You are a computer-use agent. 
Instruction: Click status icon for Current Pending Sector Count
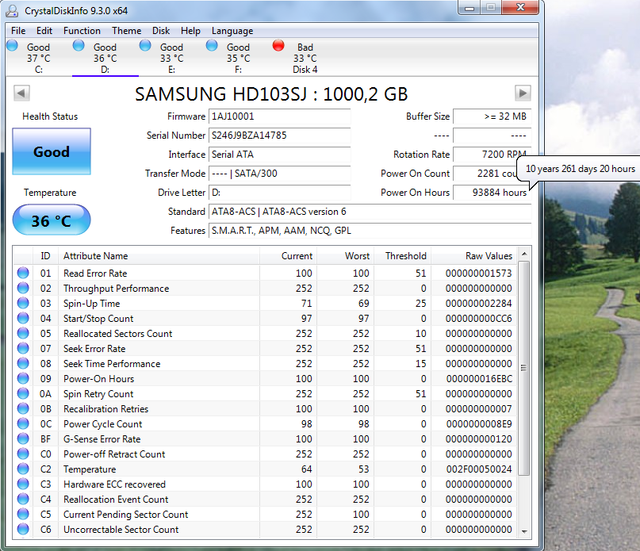(x=23, y=514)
